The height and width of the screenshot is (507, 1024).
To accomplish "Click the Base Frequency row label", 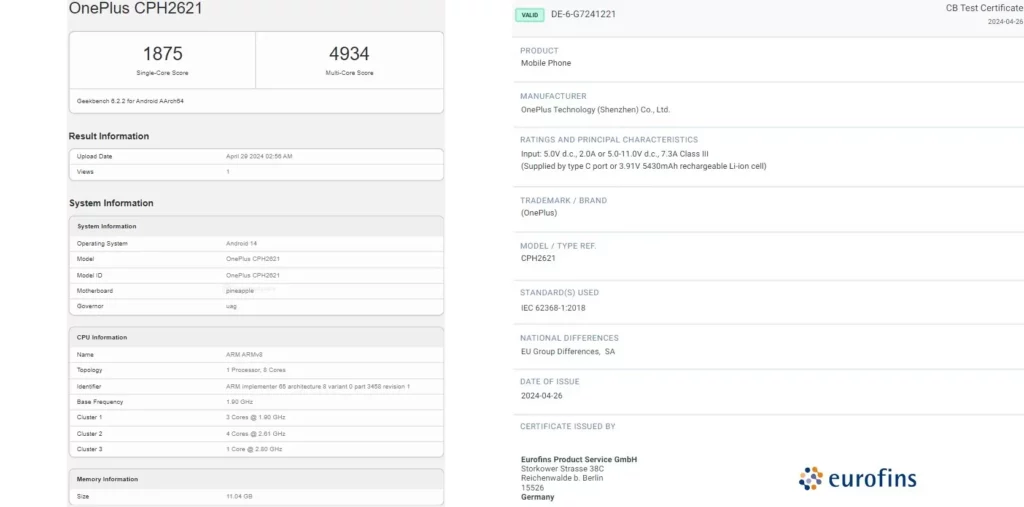I will pyautogui.click(x=100, y=402).
